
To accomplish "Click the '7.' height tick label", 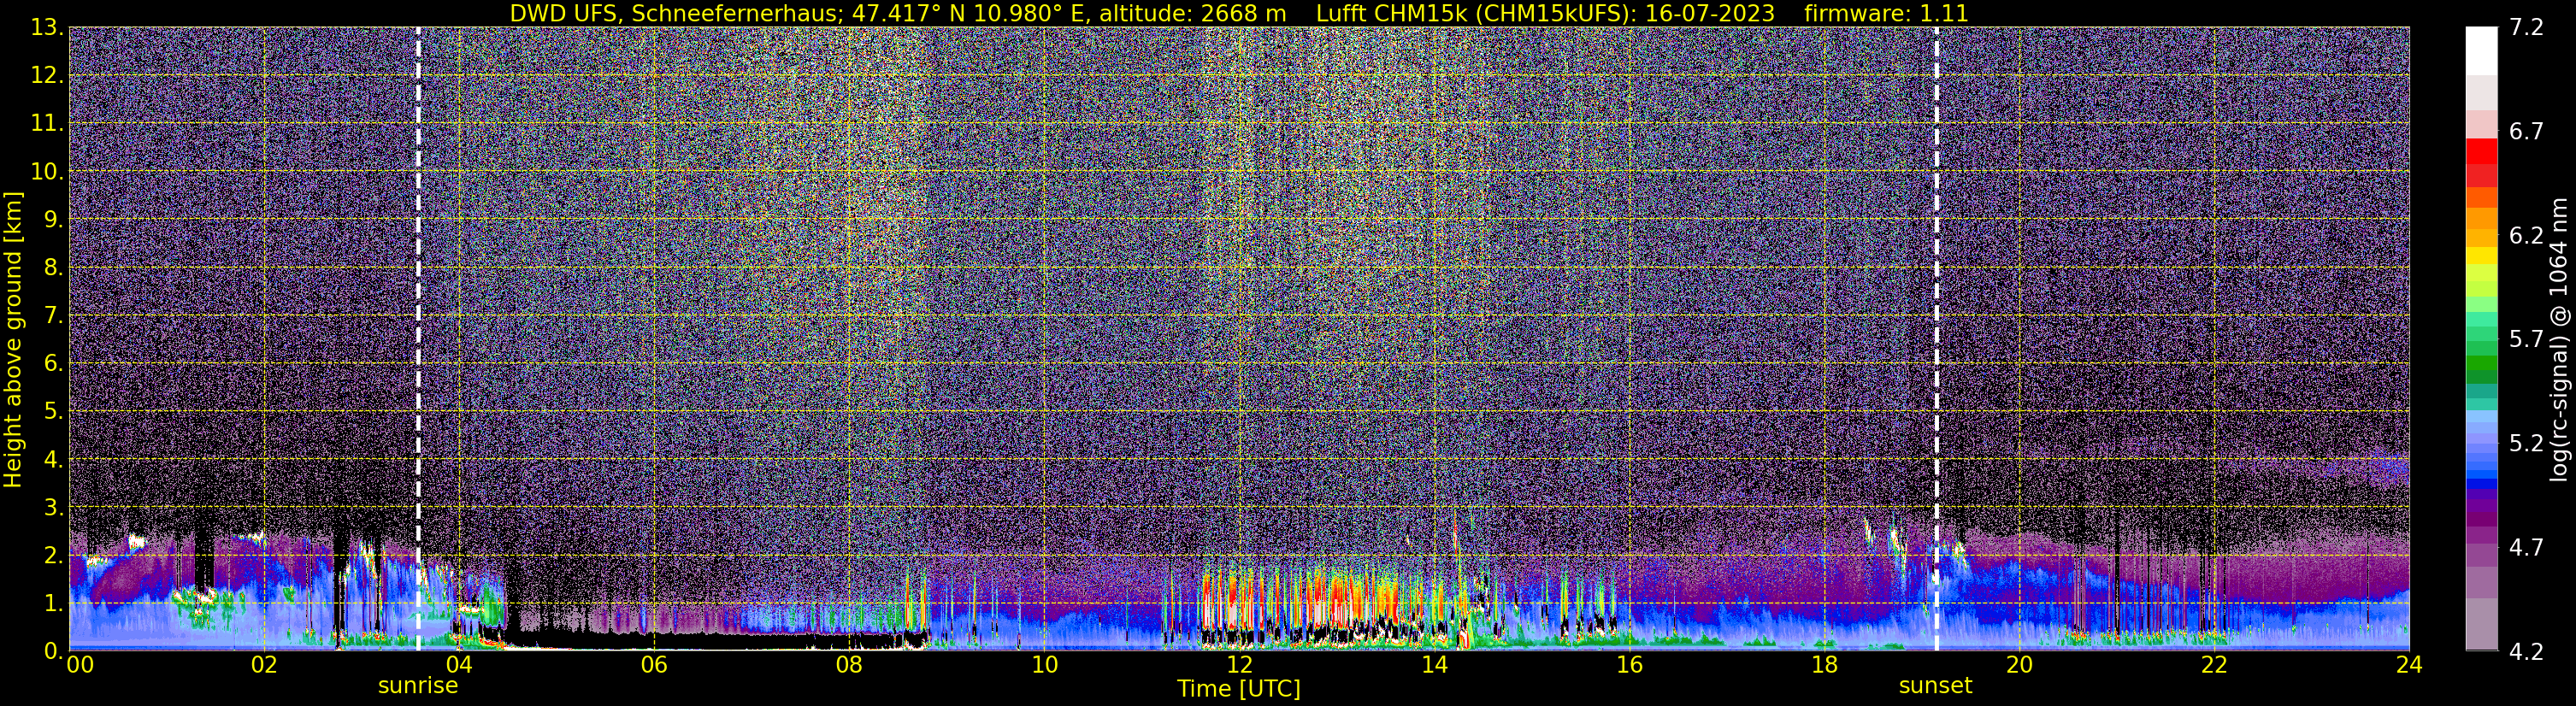I will (x=54, y=316).
